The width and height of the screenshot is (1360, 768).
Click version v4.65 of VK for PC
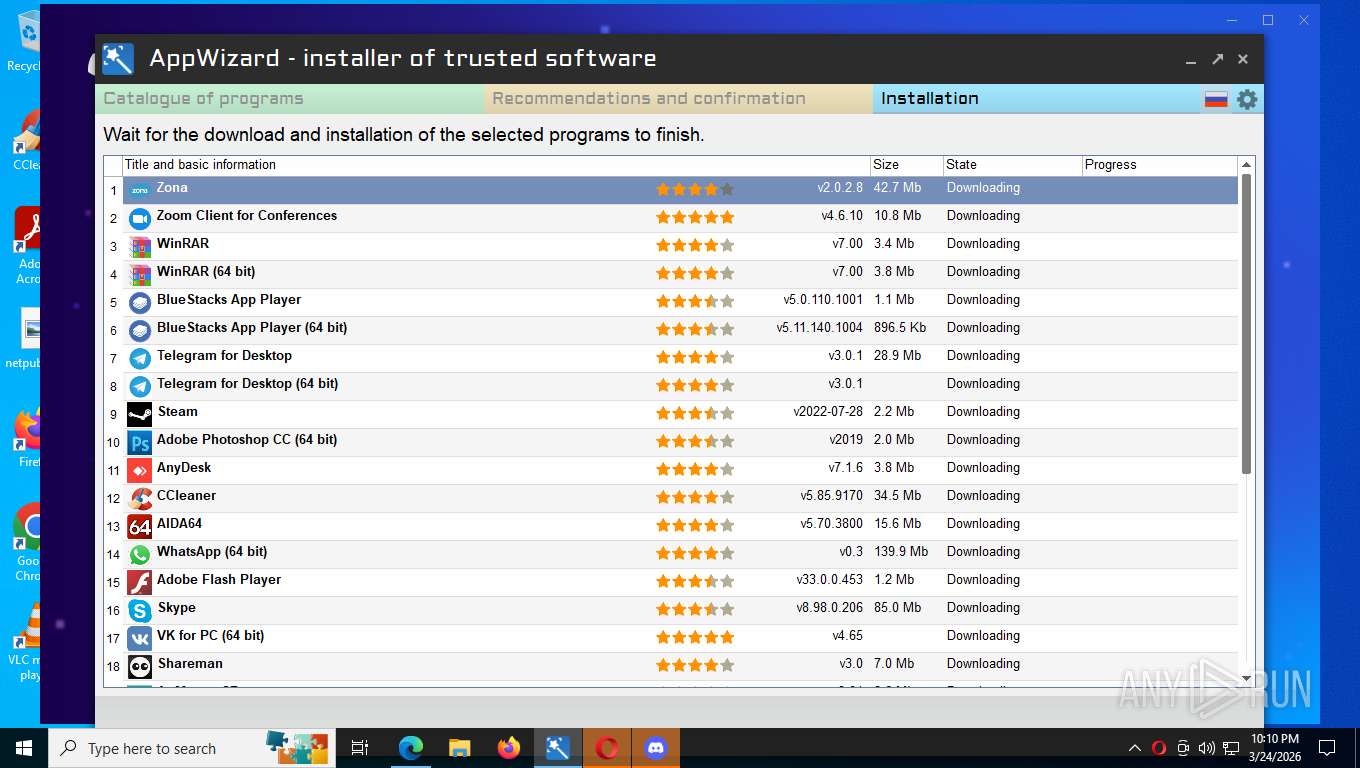(x=847, y=636)
